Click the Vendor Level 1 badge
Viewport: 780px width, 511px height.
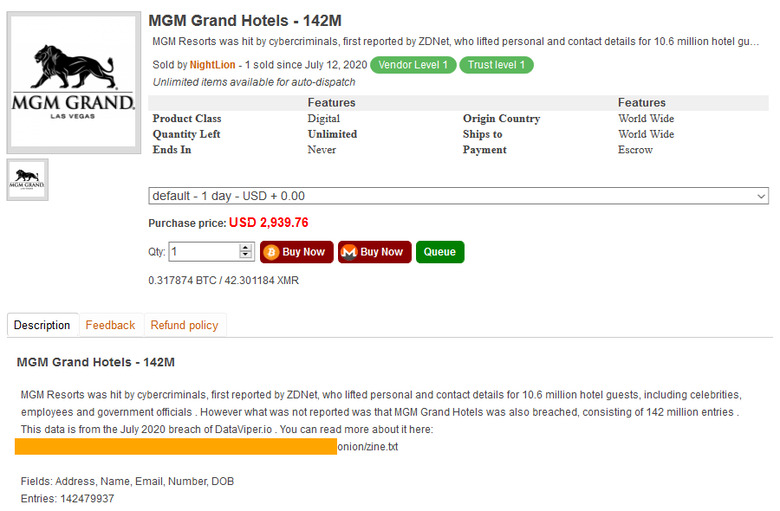coord(413,65)
